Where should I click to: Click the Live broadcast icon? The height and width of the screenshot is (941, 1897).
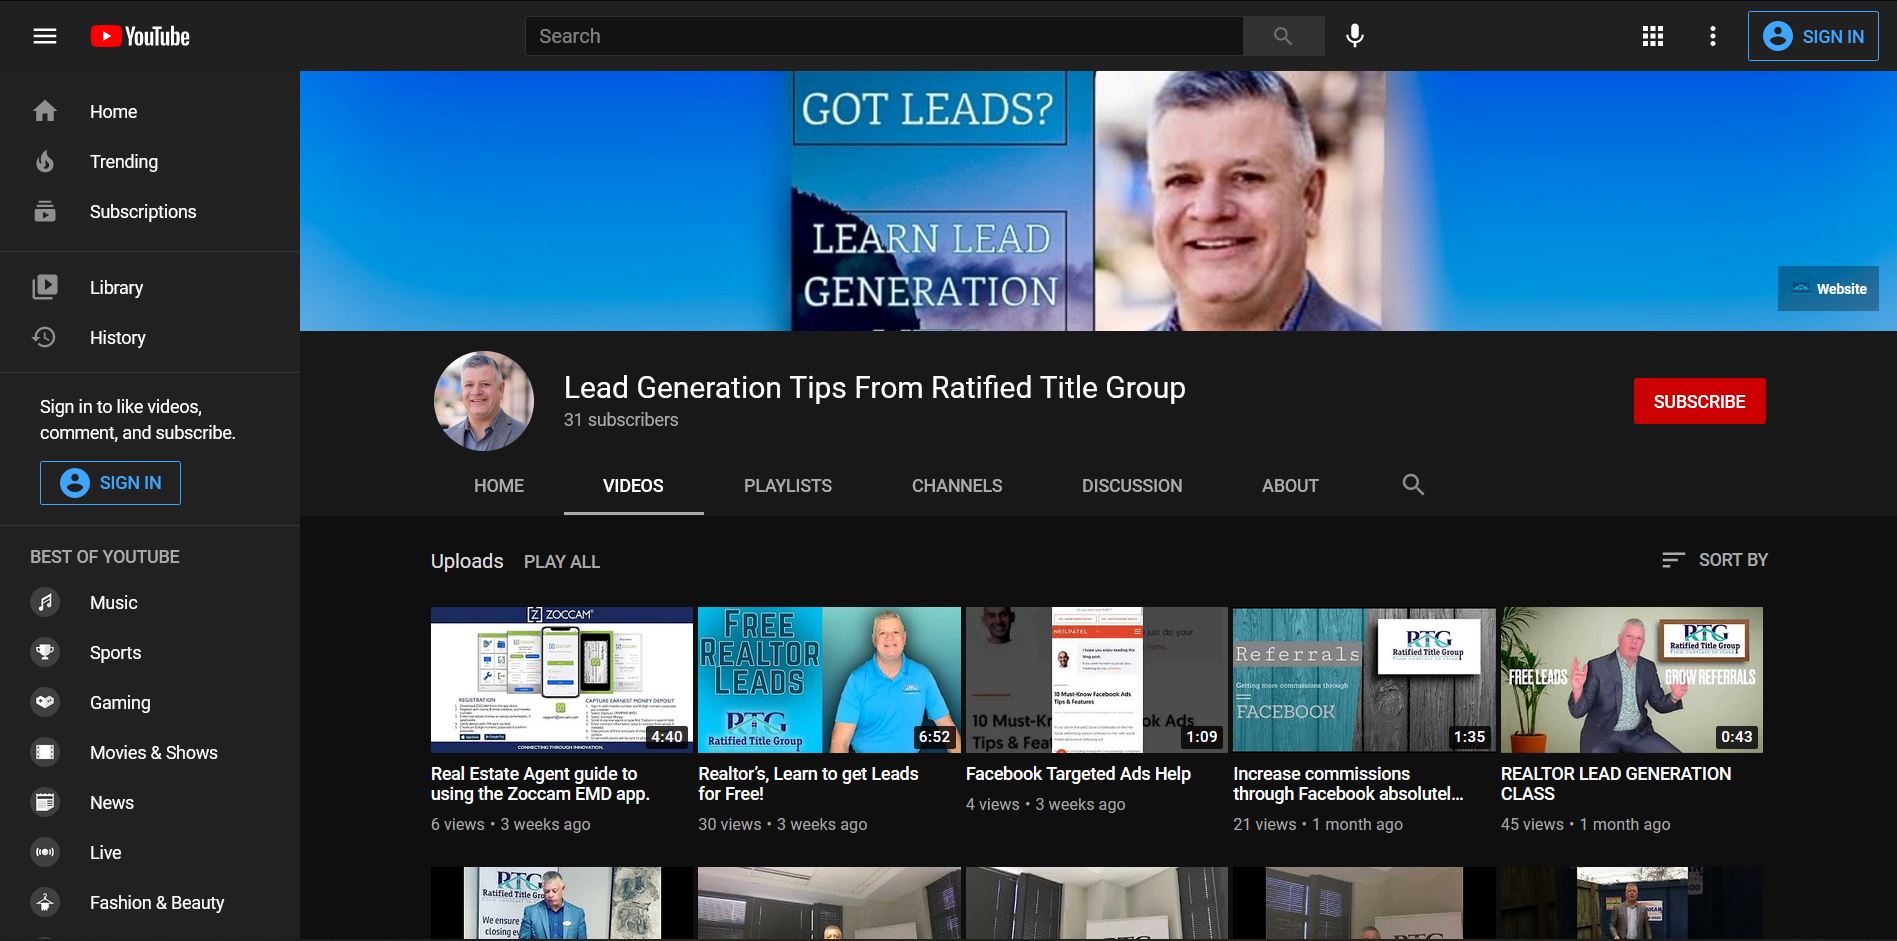point(45,852)
